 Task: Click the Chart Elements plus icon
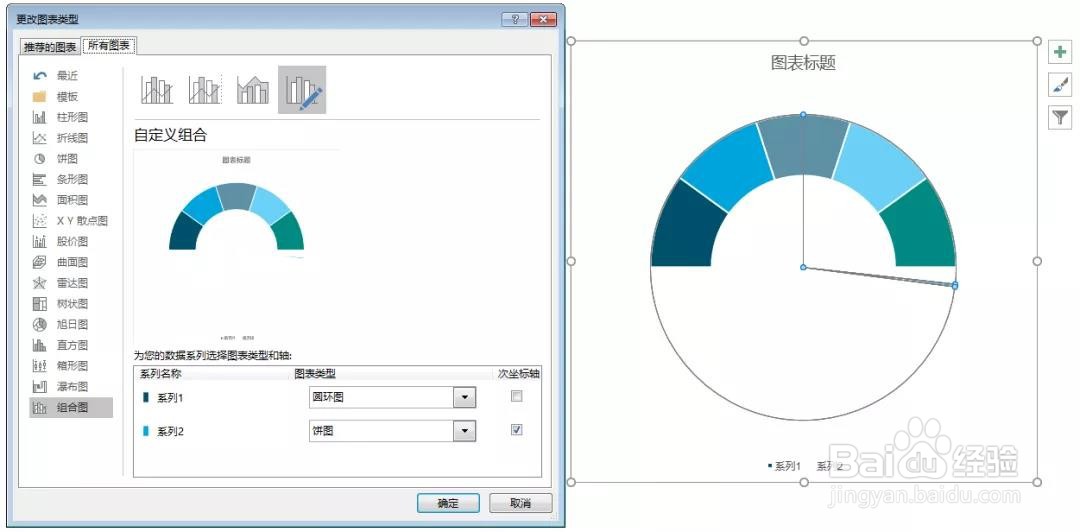pos(1060,52)
